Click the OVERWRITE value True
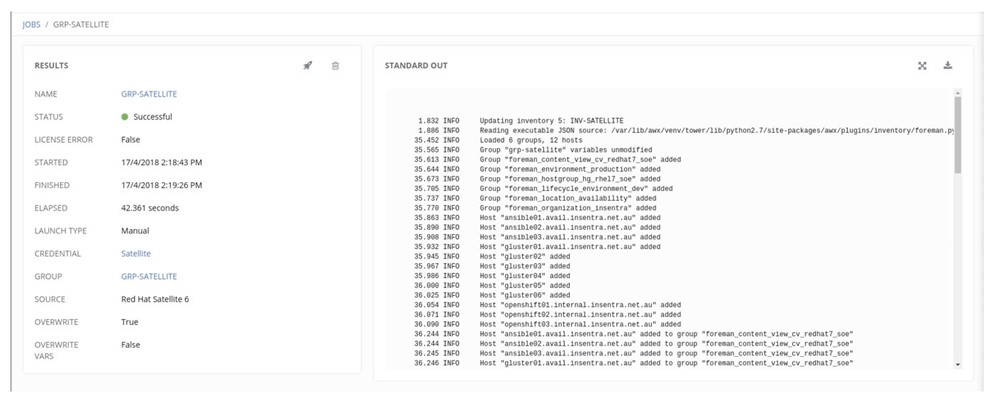 pos(129,322)
